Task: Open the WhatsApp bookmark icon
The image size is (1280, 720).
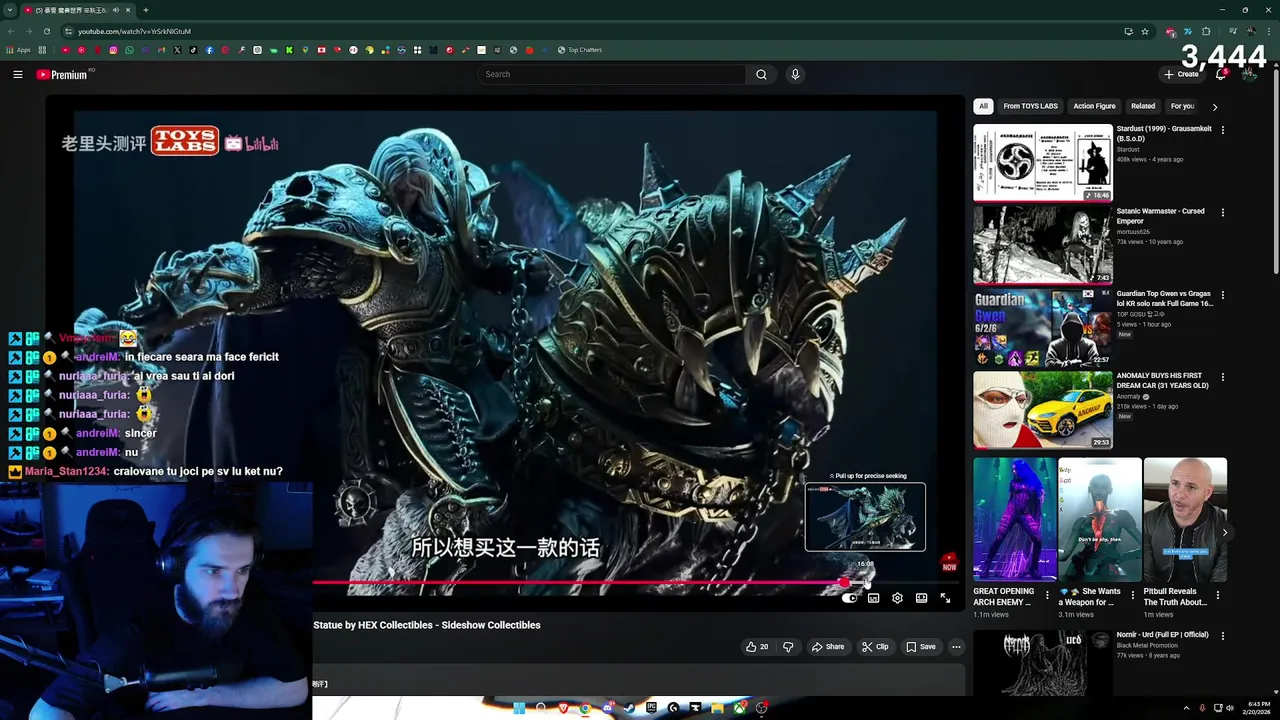Action: point(129,50)
